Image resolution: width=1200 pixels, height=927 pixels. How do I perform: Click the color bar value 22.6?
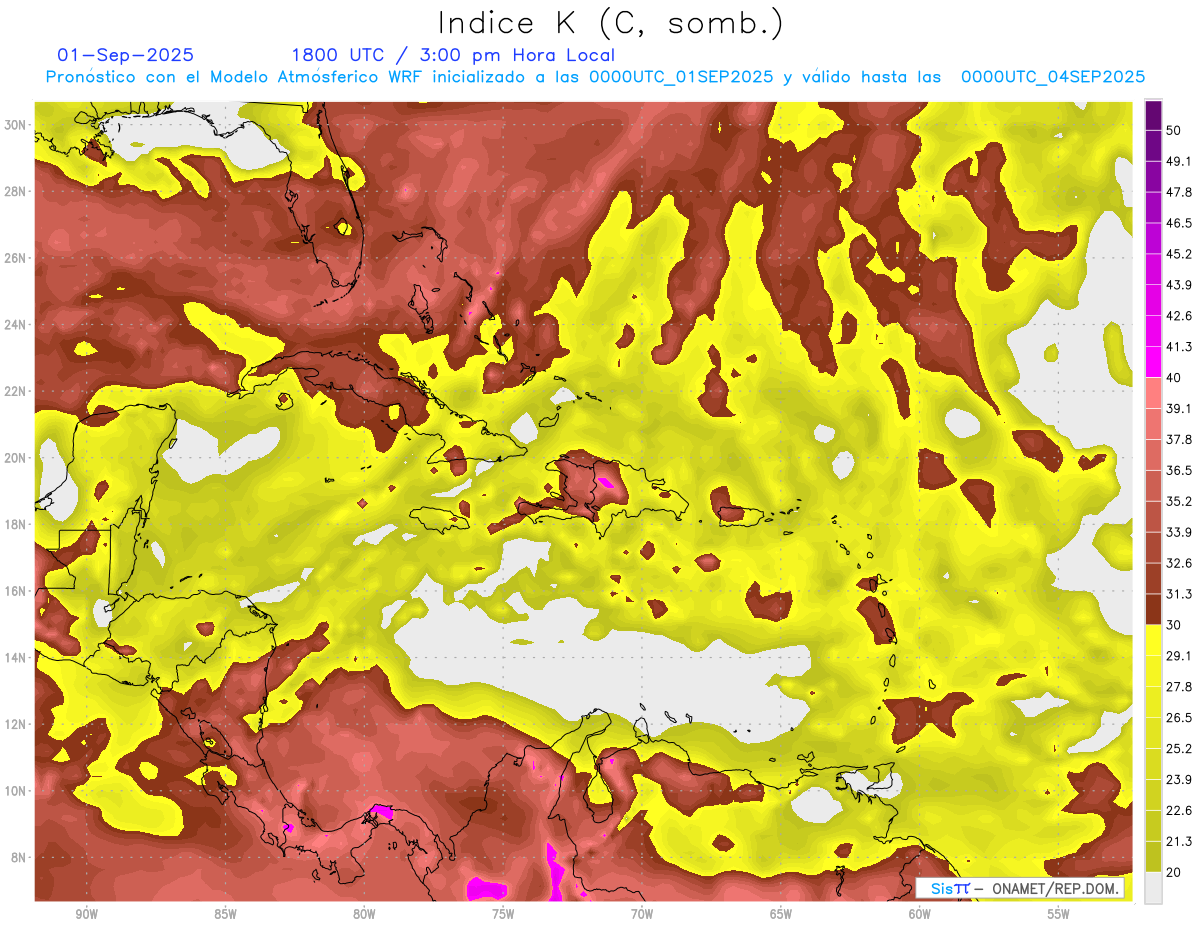pyautogui.click(x=1178, y=811)
